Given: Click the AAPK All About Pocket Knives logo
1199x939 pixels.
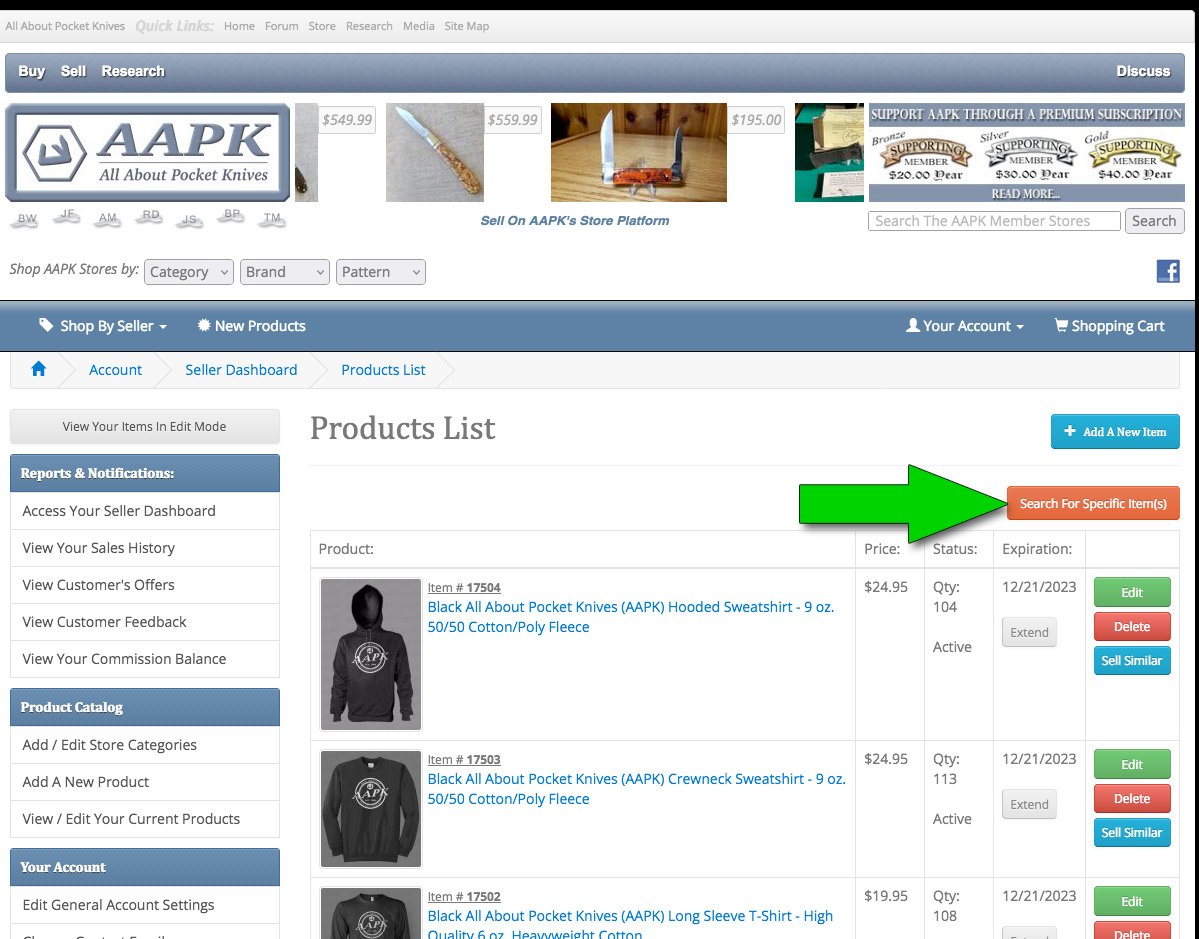Looking at the screenshot, I should coord(148,153).
